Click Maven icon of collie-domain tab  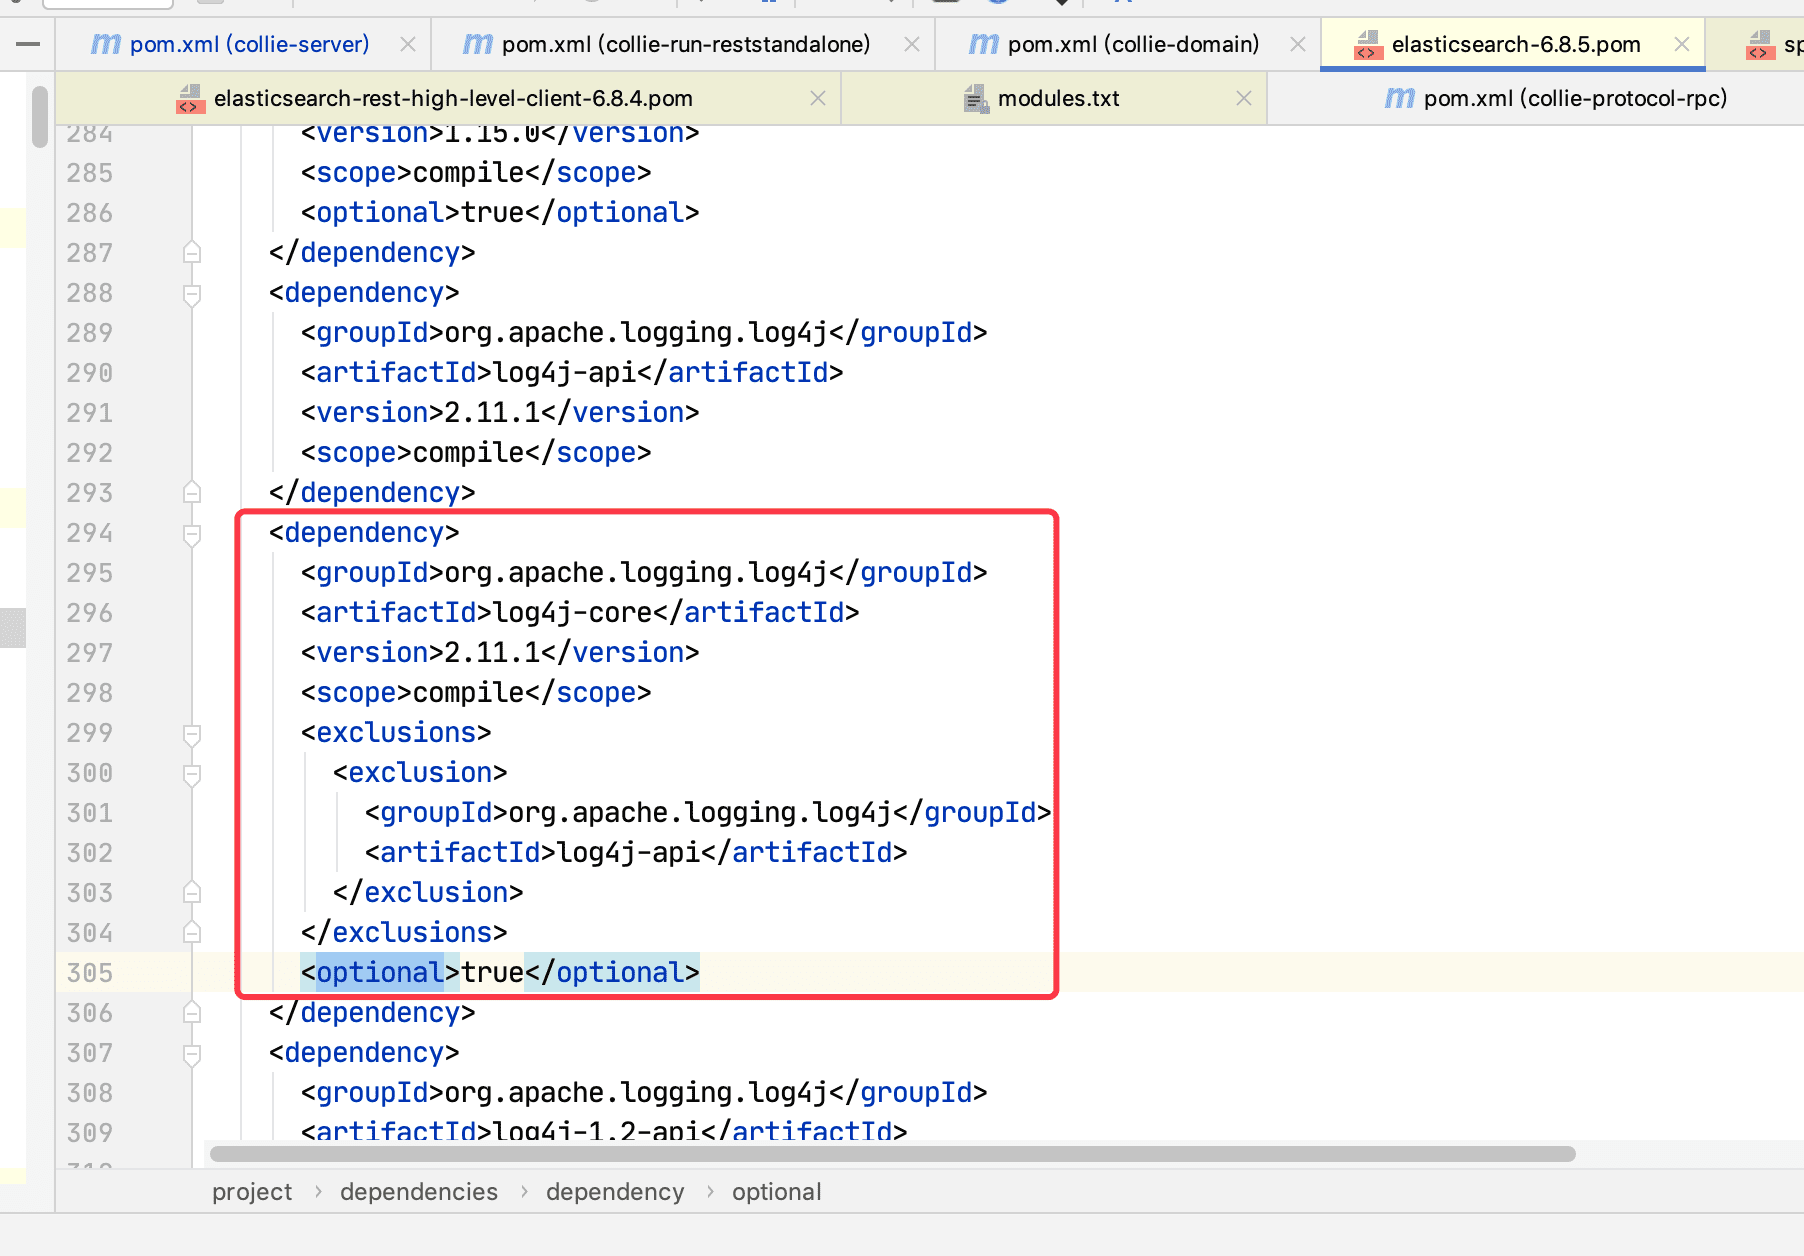click(x=984, y=44)
